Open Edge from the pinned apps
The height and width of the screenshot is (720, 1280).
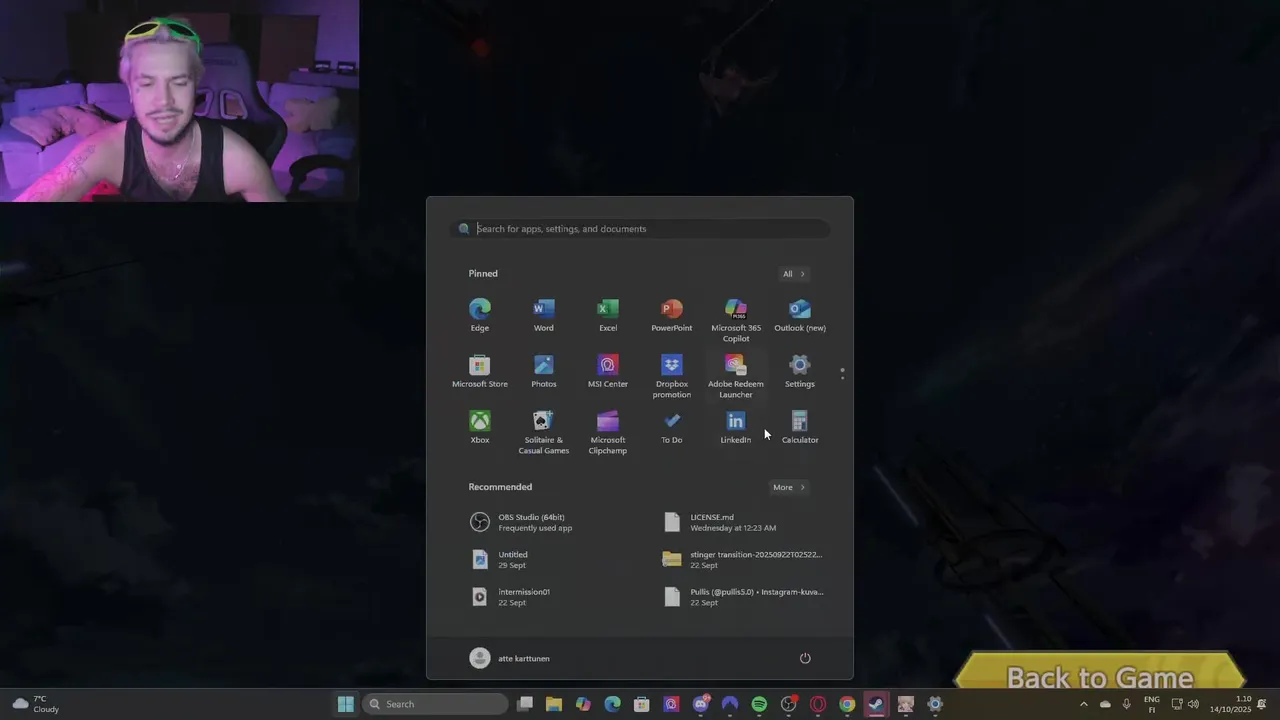(x=480, y=315)
